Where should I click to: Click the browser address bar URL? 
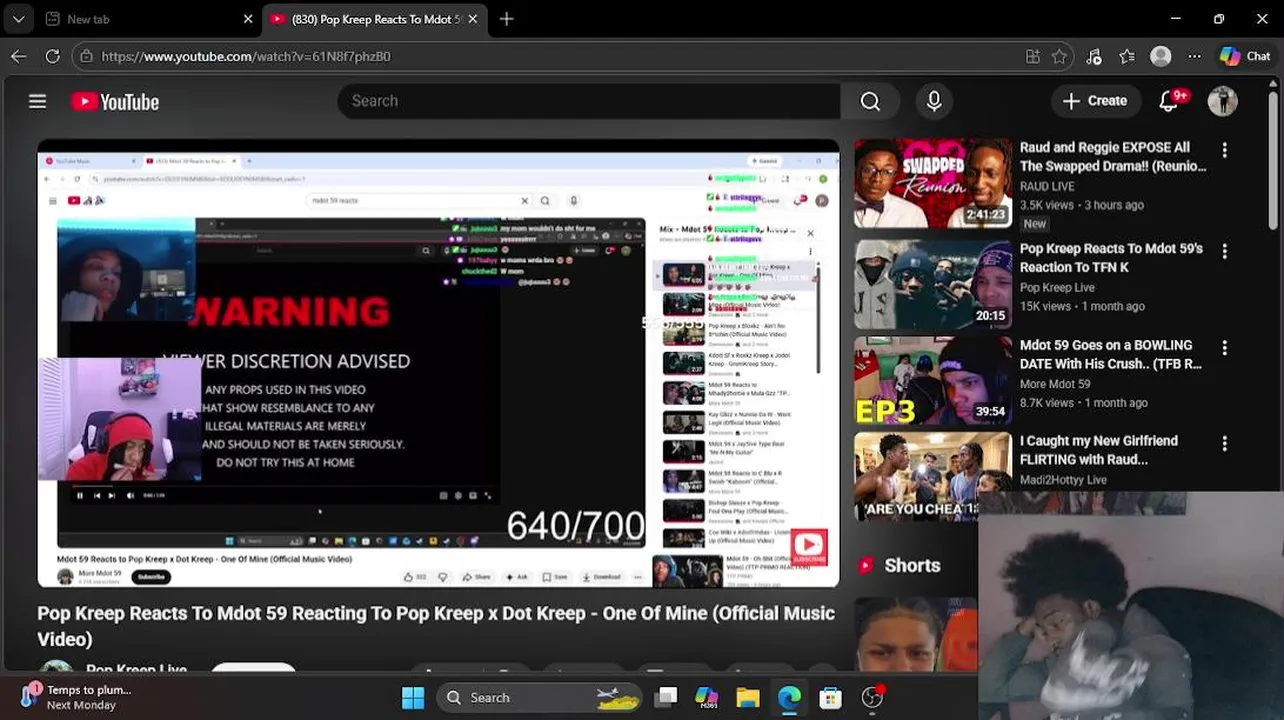[x=246, y=57]
